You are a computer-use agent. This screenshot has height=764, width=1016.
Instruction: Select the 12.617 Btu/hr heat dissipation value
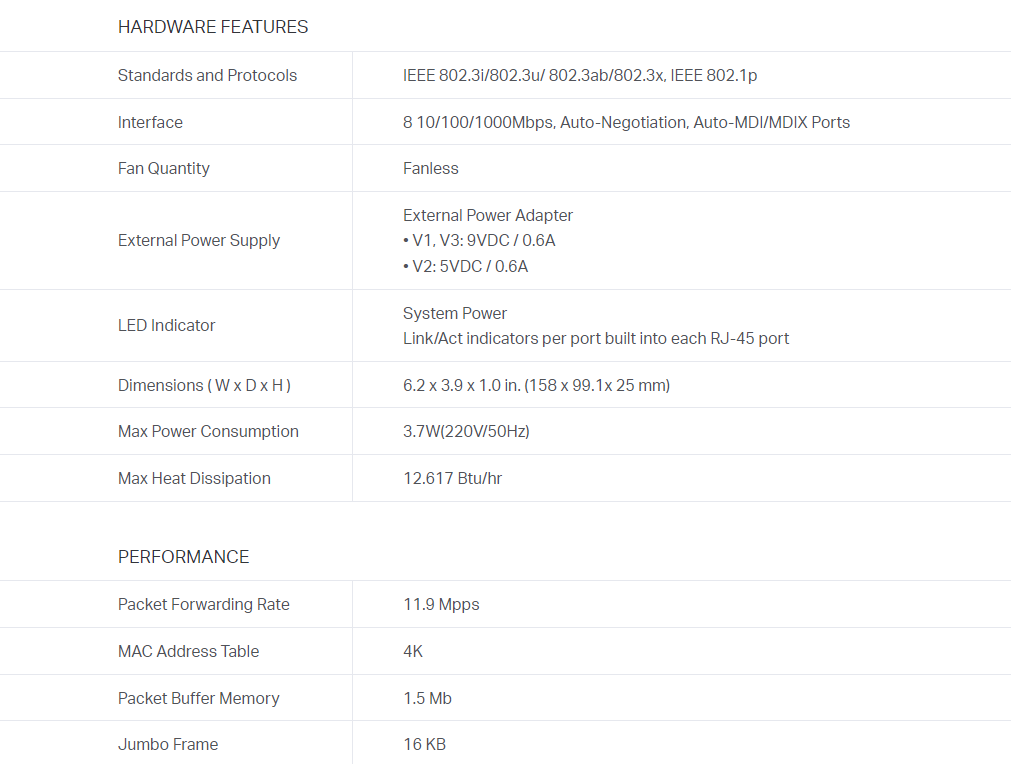[452, 479]
